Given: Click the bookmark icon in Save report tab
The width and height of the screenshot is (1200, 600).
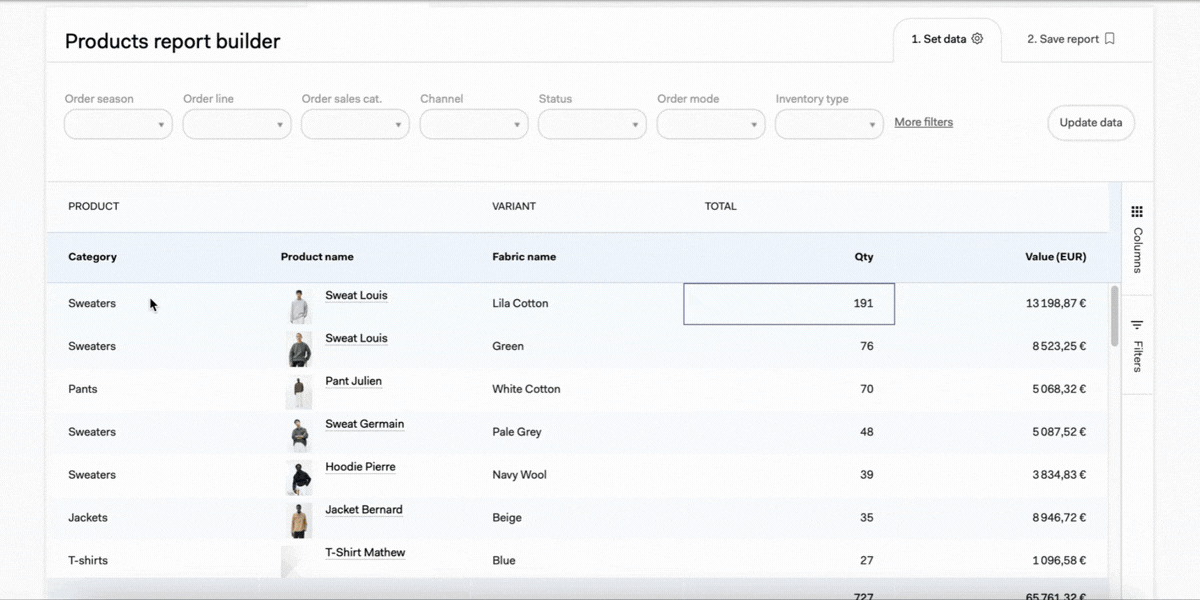Looking at the screenshot, I should coord(1110,39).
